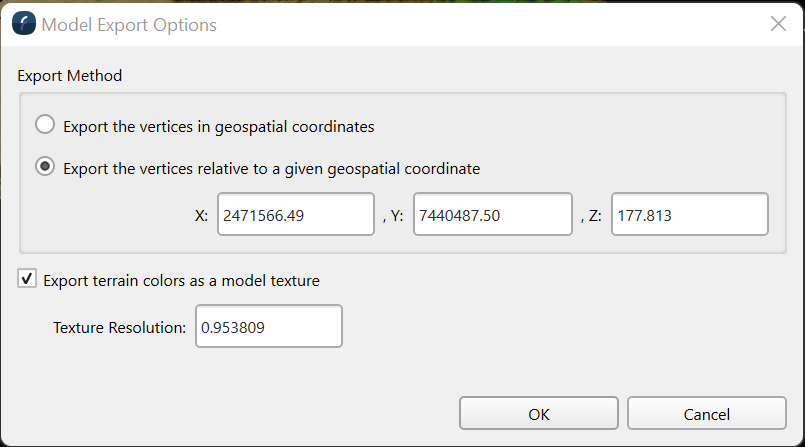Select the geospatial coordinates radio button
Viewport: 805px width, 447px height.
coord(45,126)
